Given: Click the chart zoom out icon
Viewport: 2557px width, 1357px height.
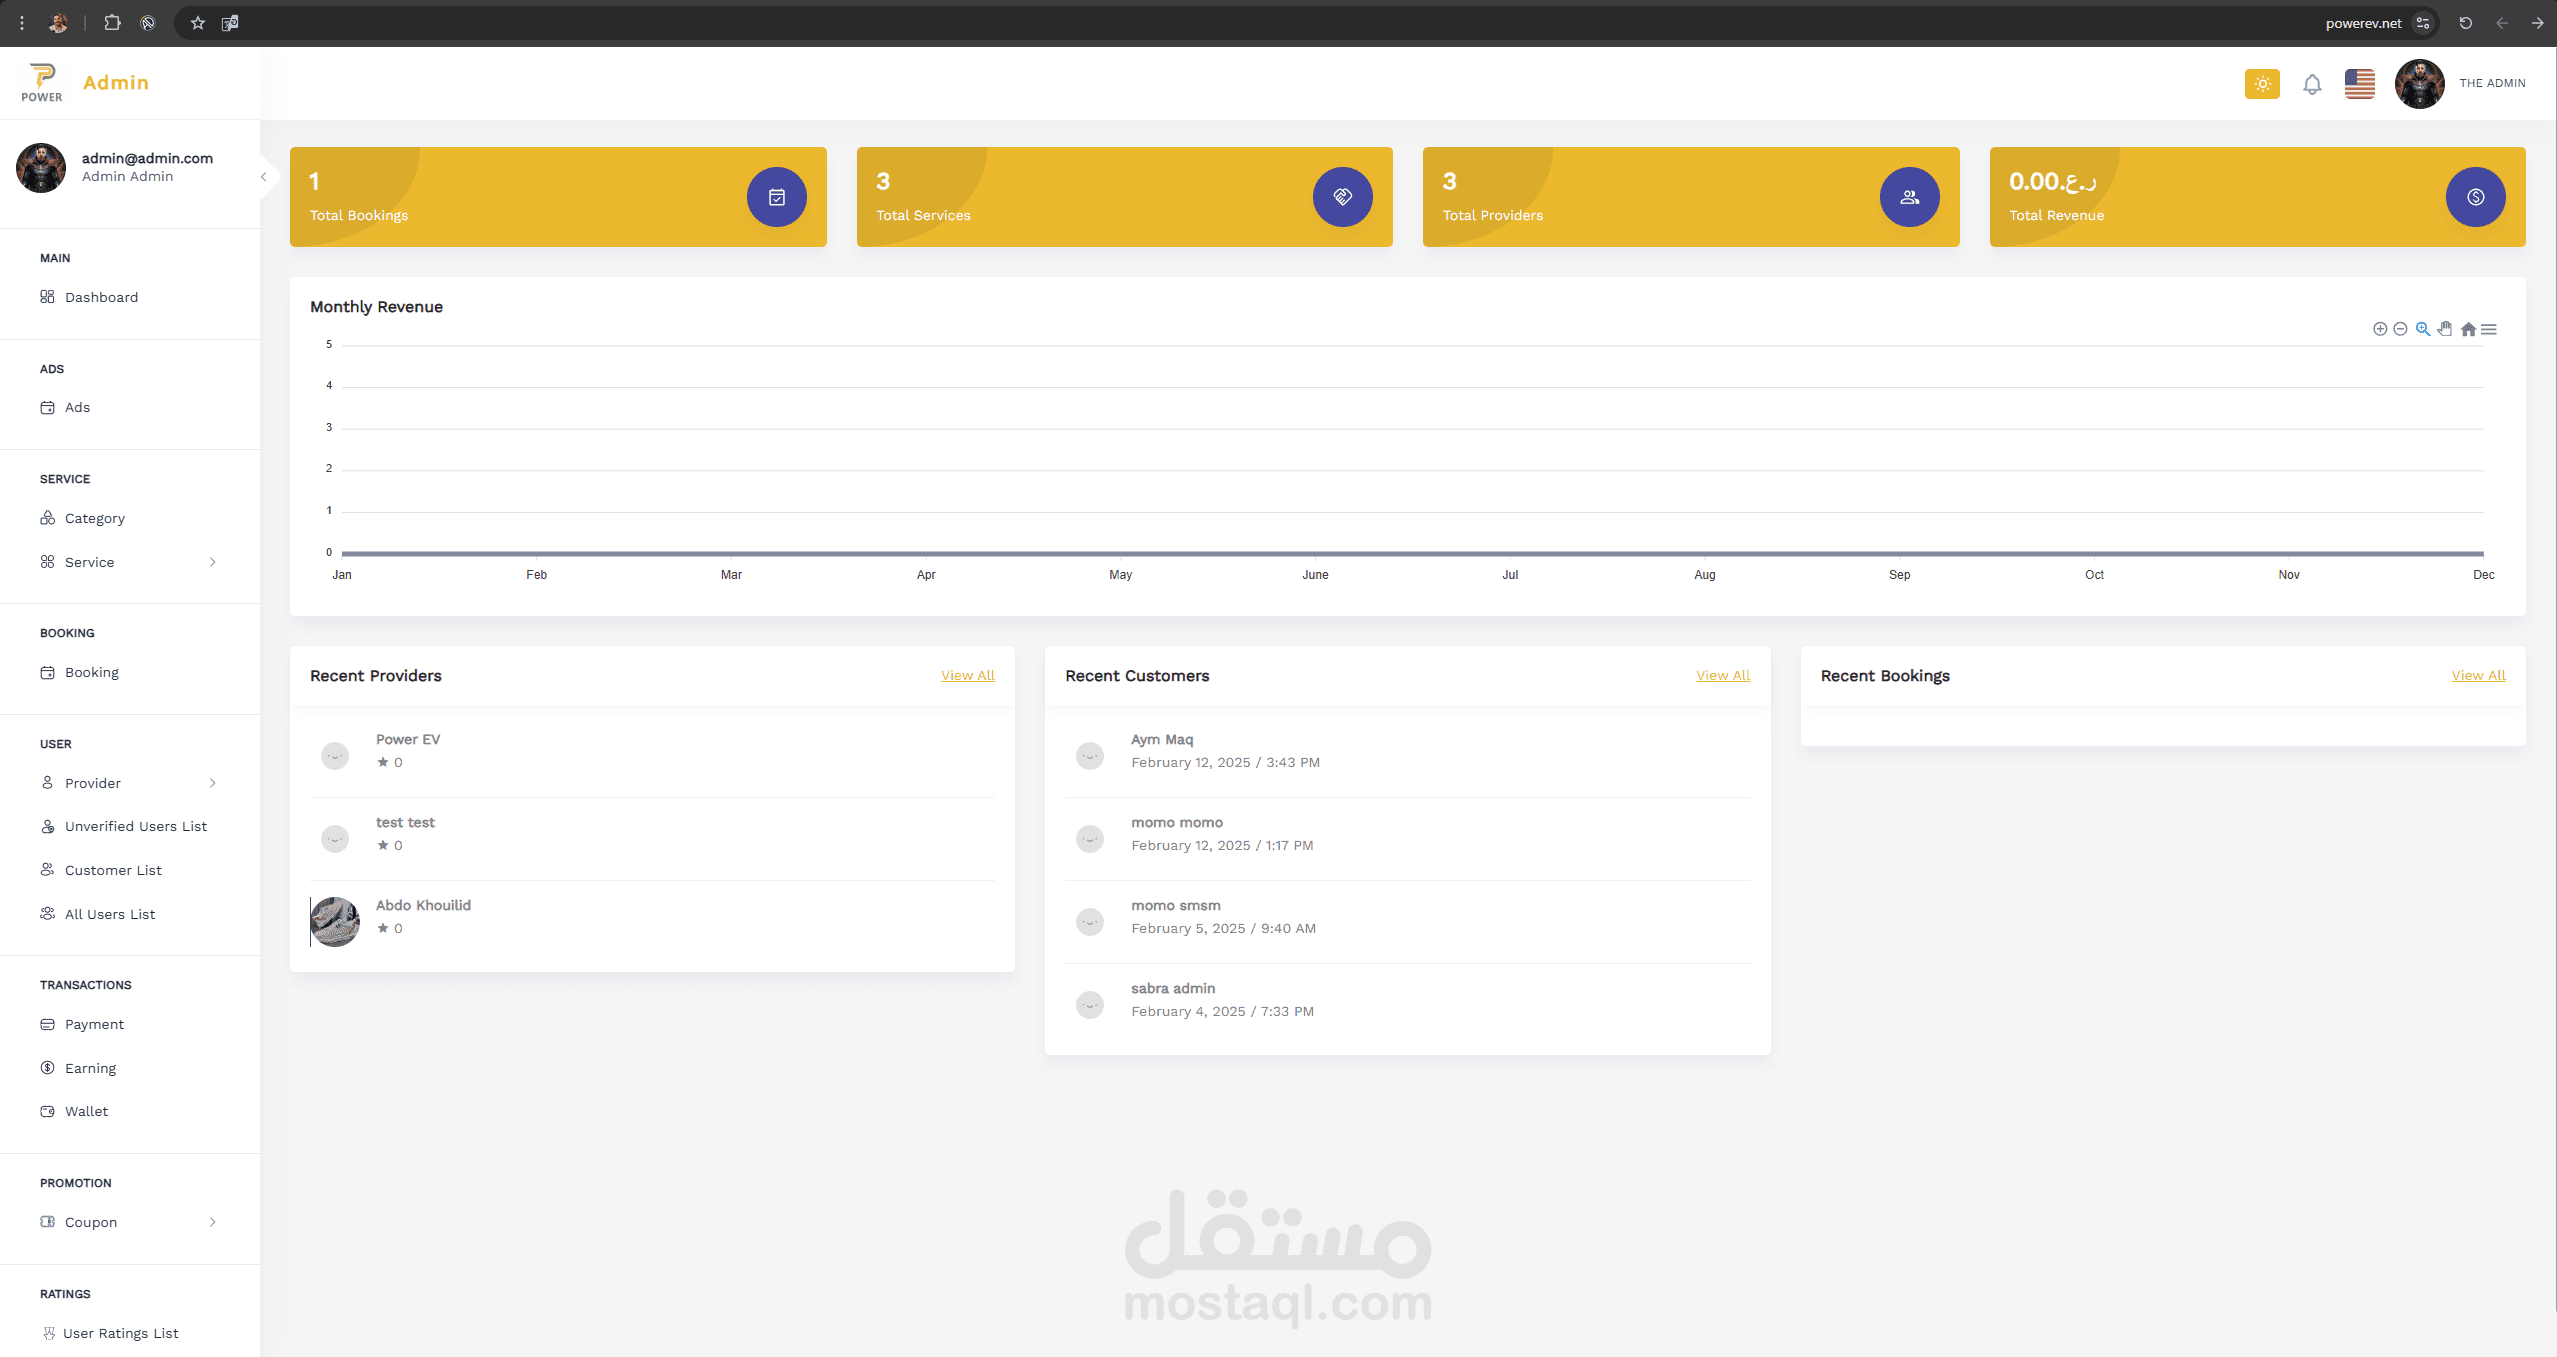Looking at the screenshot, I should point(2400,329).
